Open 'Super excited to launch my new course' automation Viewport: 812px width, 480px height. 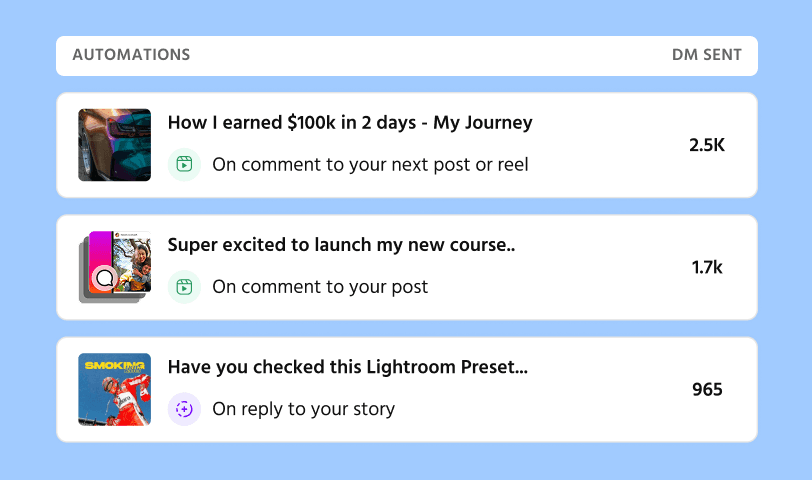[x=341, y=245]
